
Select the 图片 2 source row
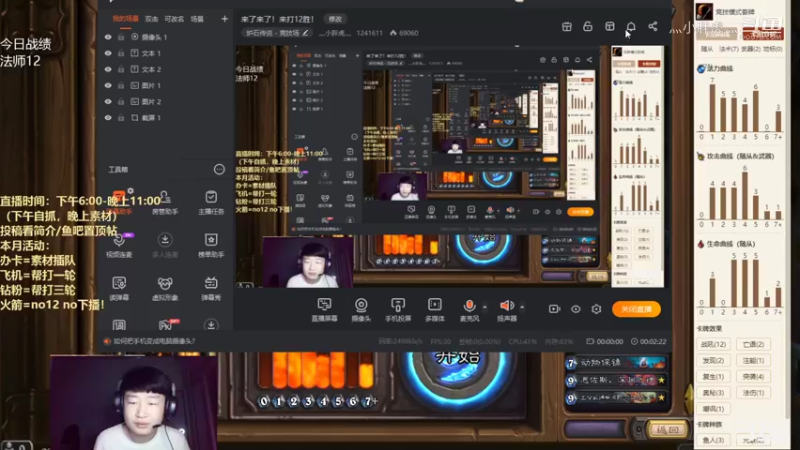pos(166,102)
